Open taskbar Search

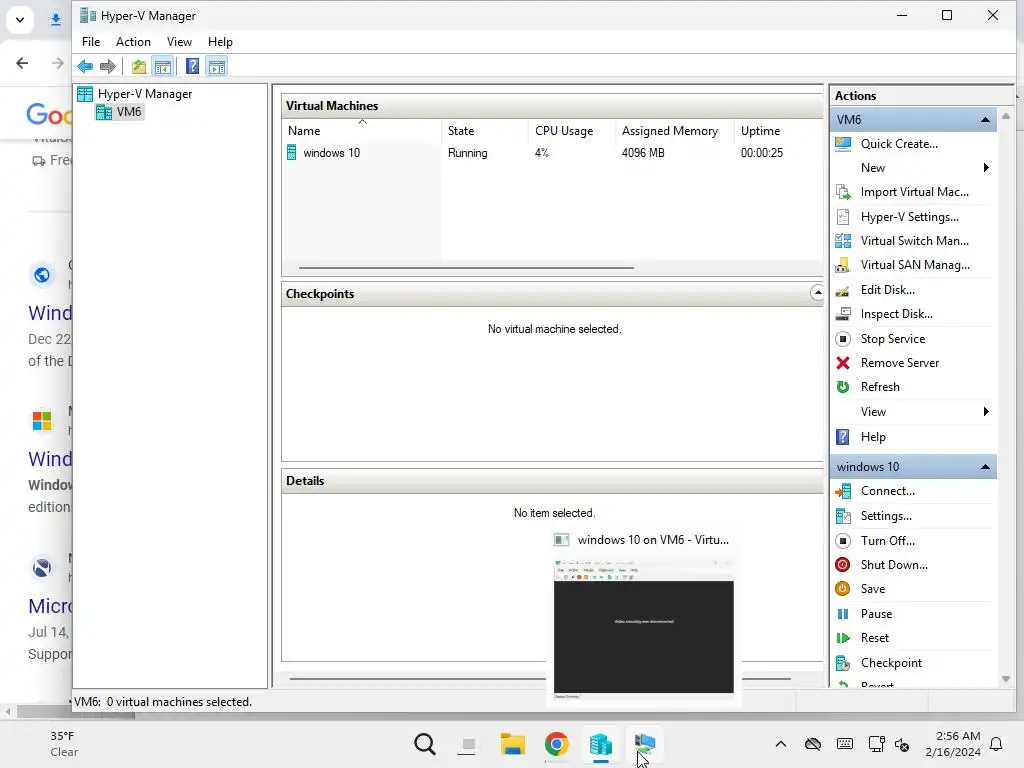(424, 744)
